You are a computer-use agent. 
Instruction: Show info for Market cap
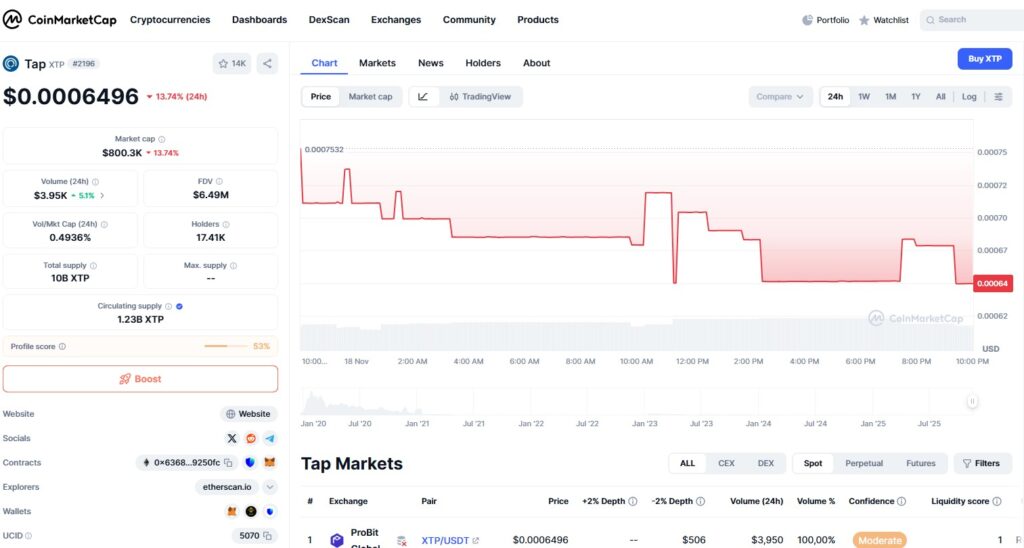click(x=162, y=139)
